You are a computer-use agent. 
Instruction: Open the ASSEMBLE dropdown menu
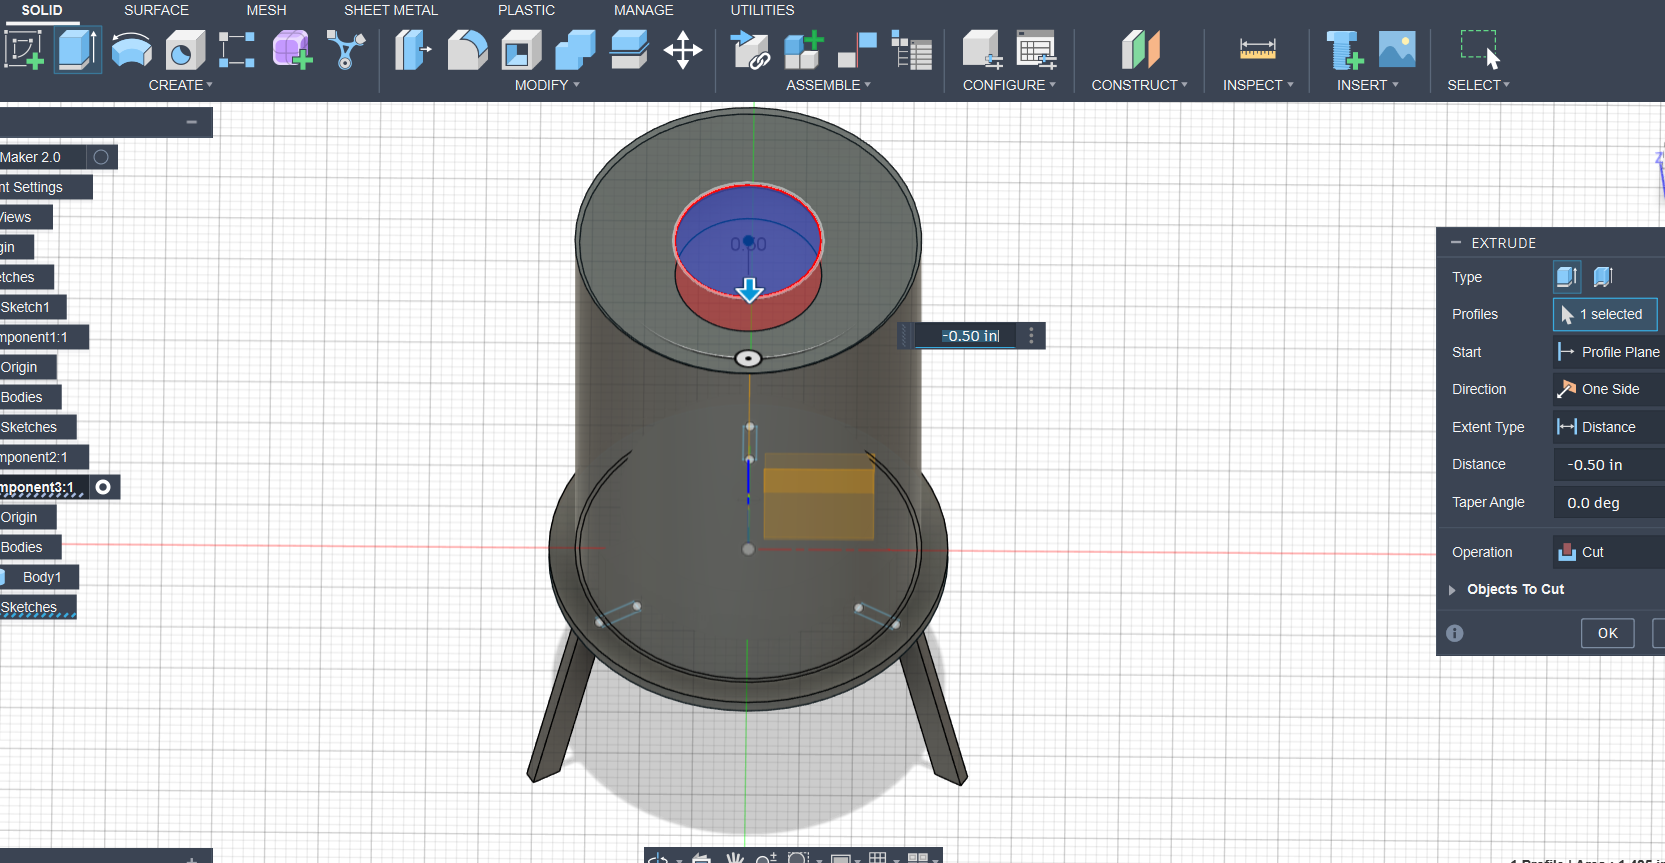pos(828,85)
